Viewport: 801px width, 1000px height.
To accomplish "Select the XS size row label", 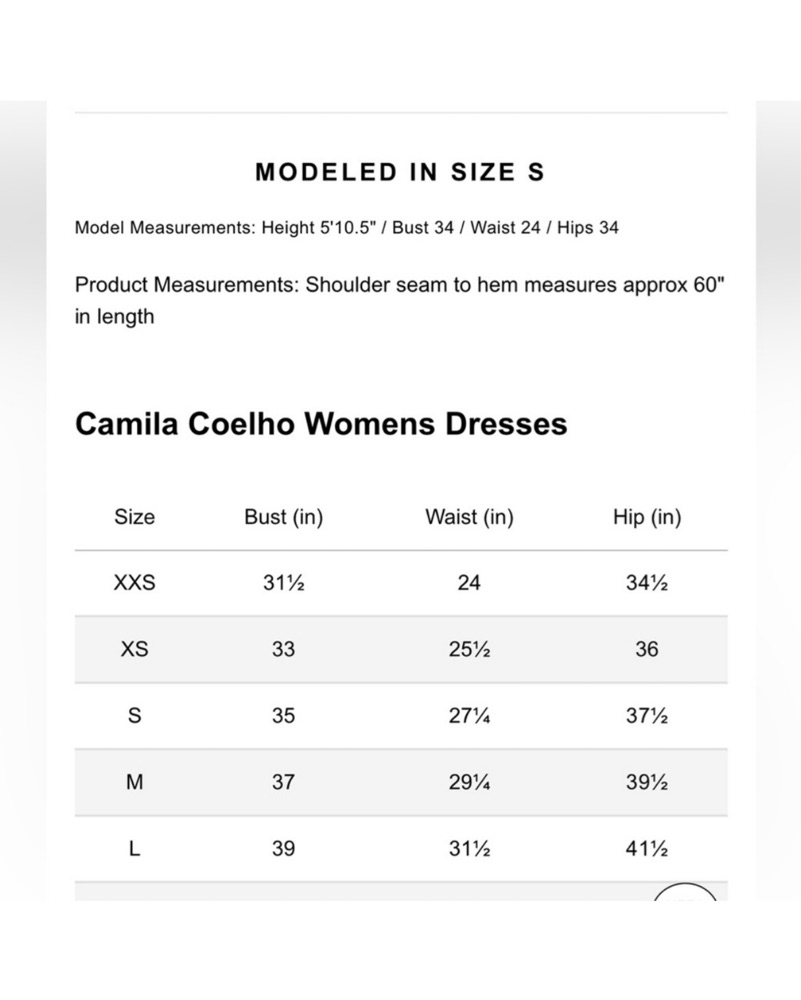I will tap(134, 649).
